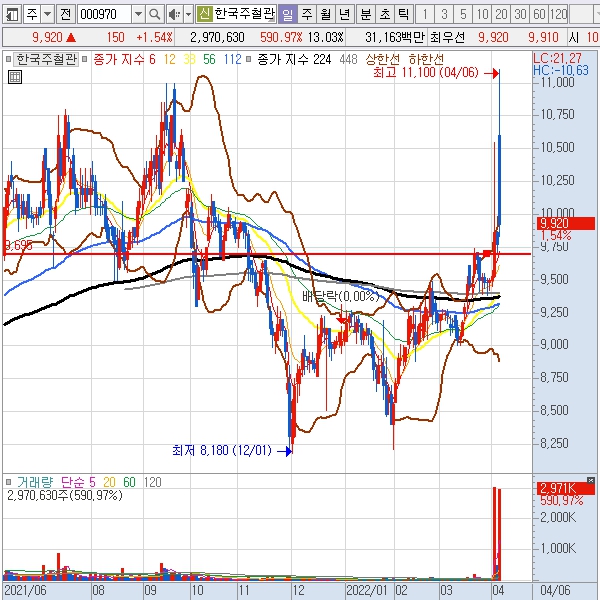The width and height of the screenshot is (600, 600).
Task: Open dropdown arrow beside speaker icon
Action: click(x=188, y=15)
